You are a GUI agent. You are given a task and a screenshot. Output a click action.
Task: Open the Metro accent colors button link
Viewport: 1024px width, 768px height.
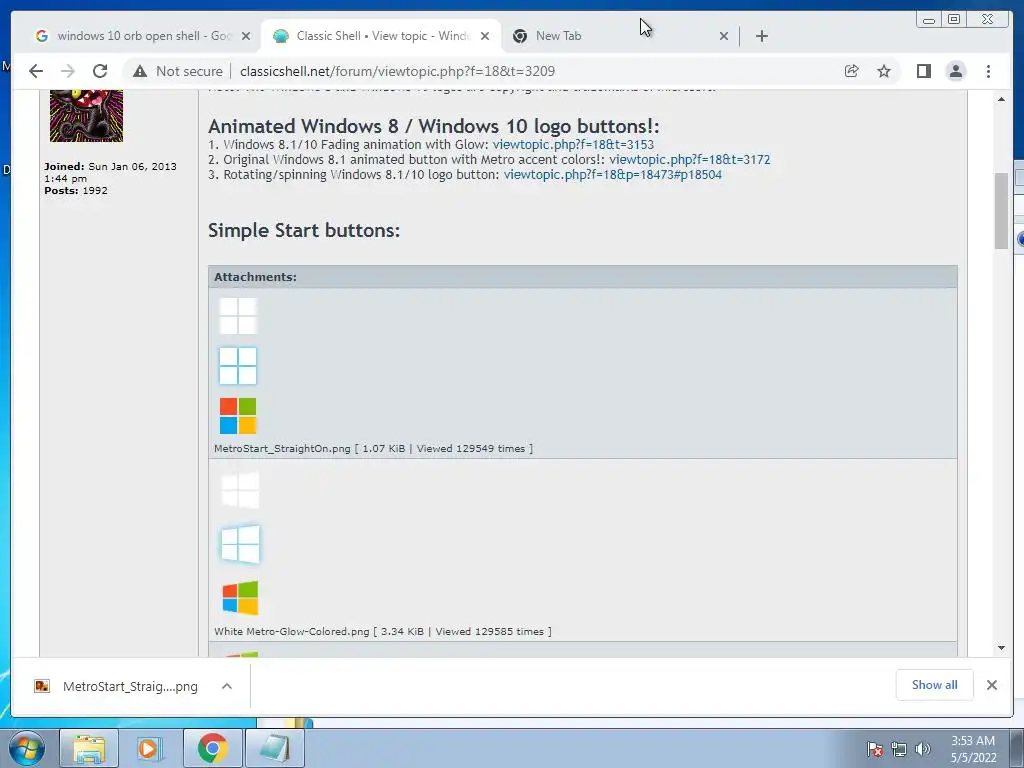coord(689,159)
